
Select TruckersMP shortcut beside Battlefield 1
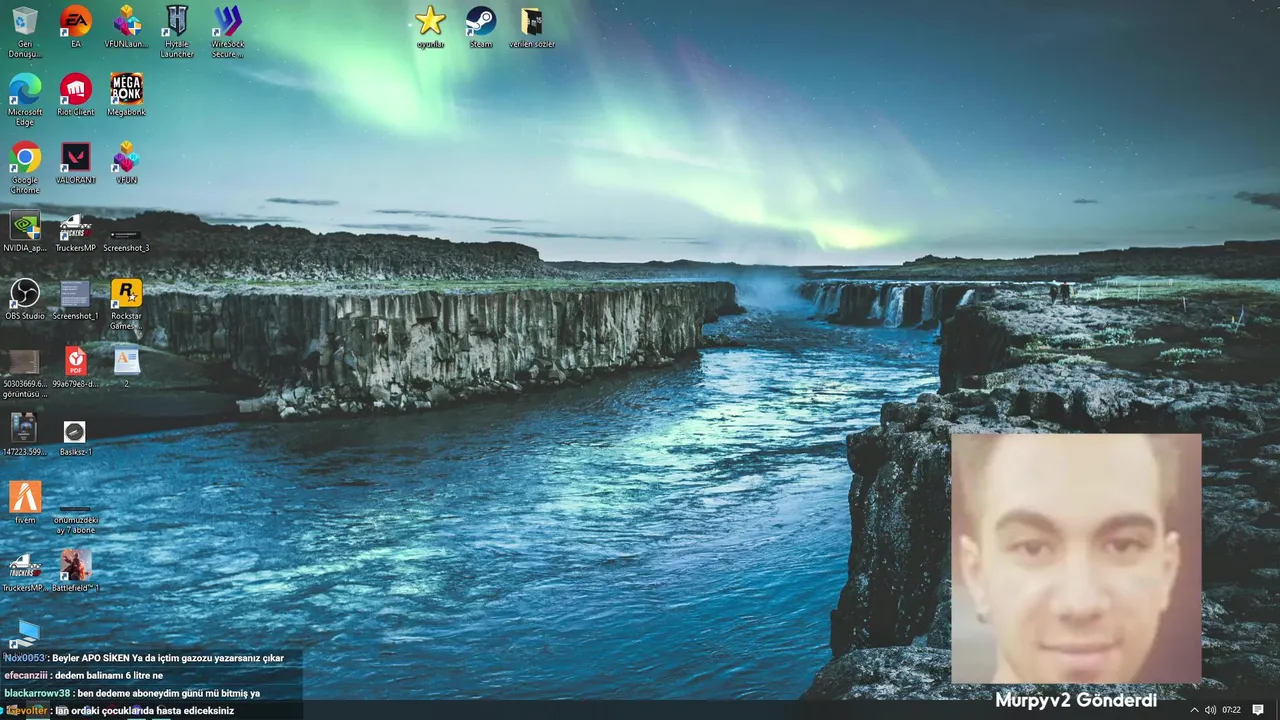[x=25, y=571]
